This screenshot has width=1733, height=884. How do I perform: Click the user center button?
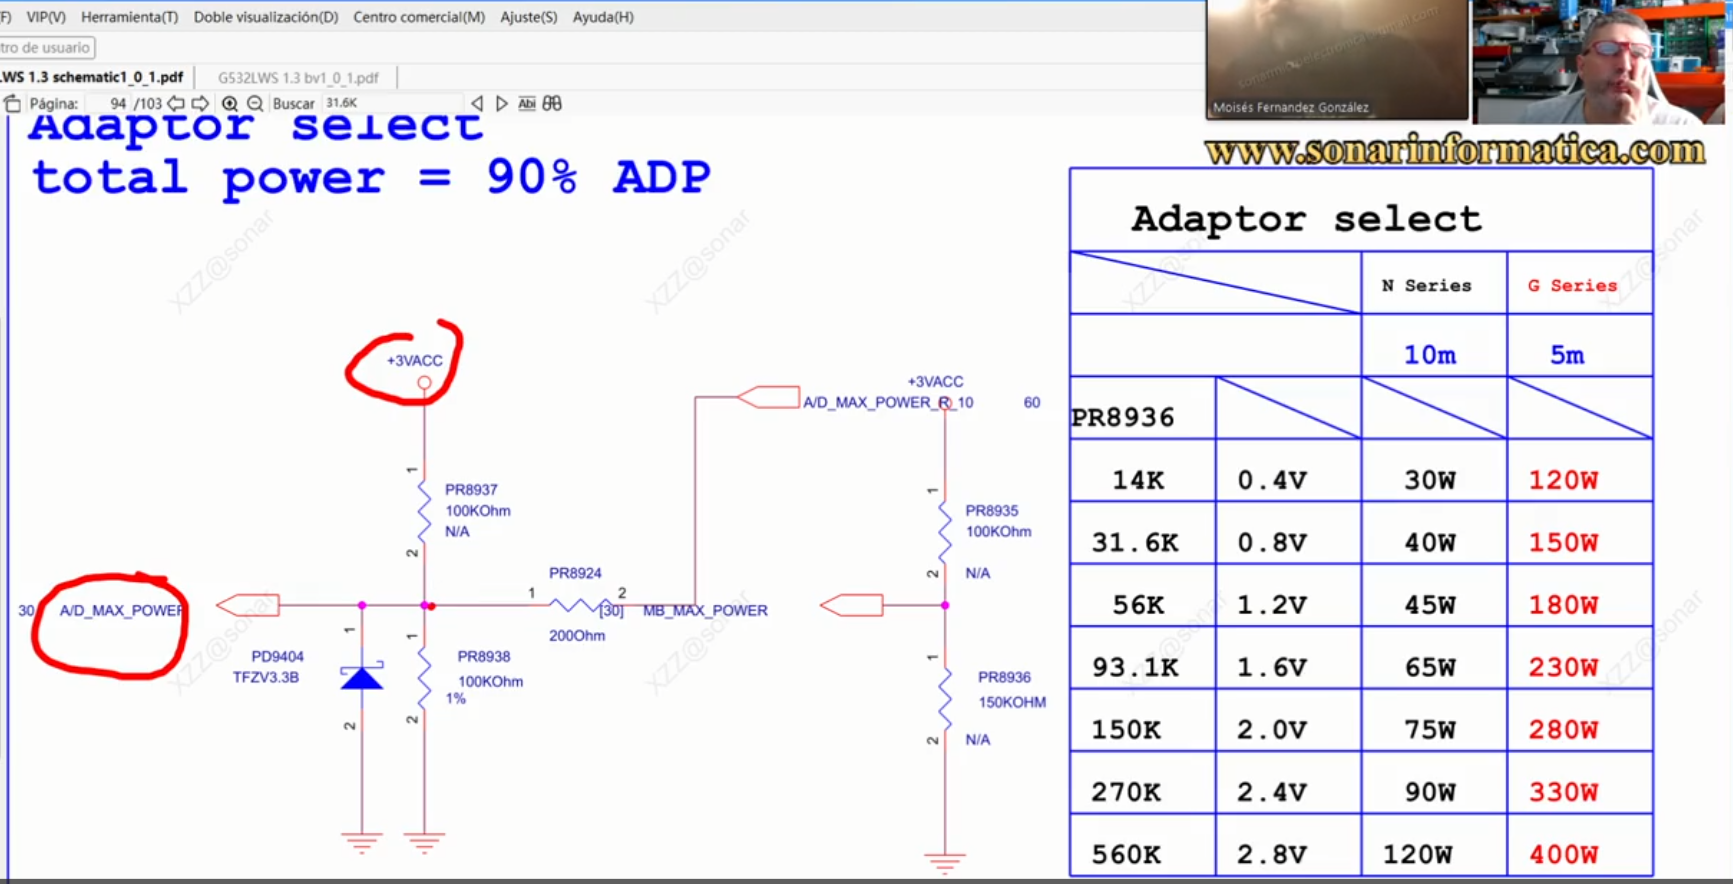[x=46, y=47]
